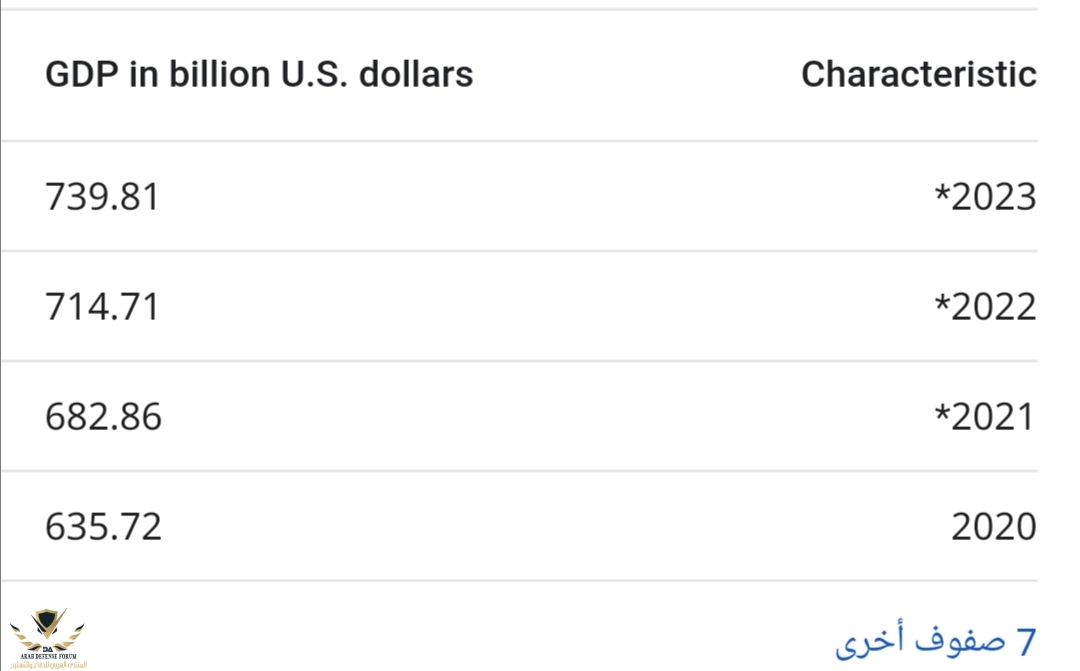Select the Characteristic column header
1080x671 pixels.
pos(918,74)
